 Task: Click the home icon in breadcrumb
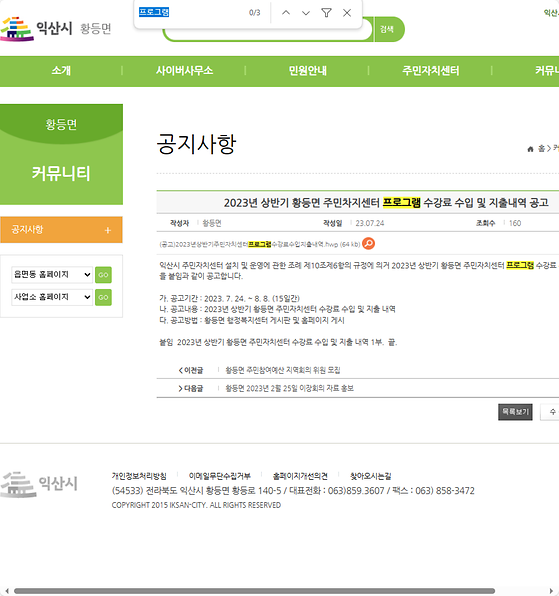(x=530, y=149)
